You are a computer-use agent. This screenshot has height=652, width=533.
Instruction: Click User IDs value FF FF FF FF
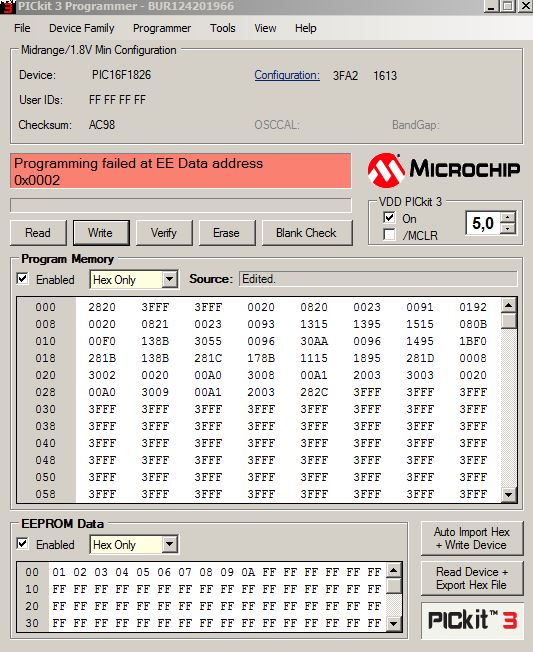tap(117, 100)
